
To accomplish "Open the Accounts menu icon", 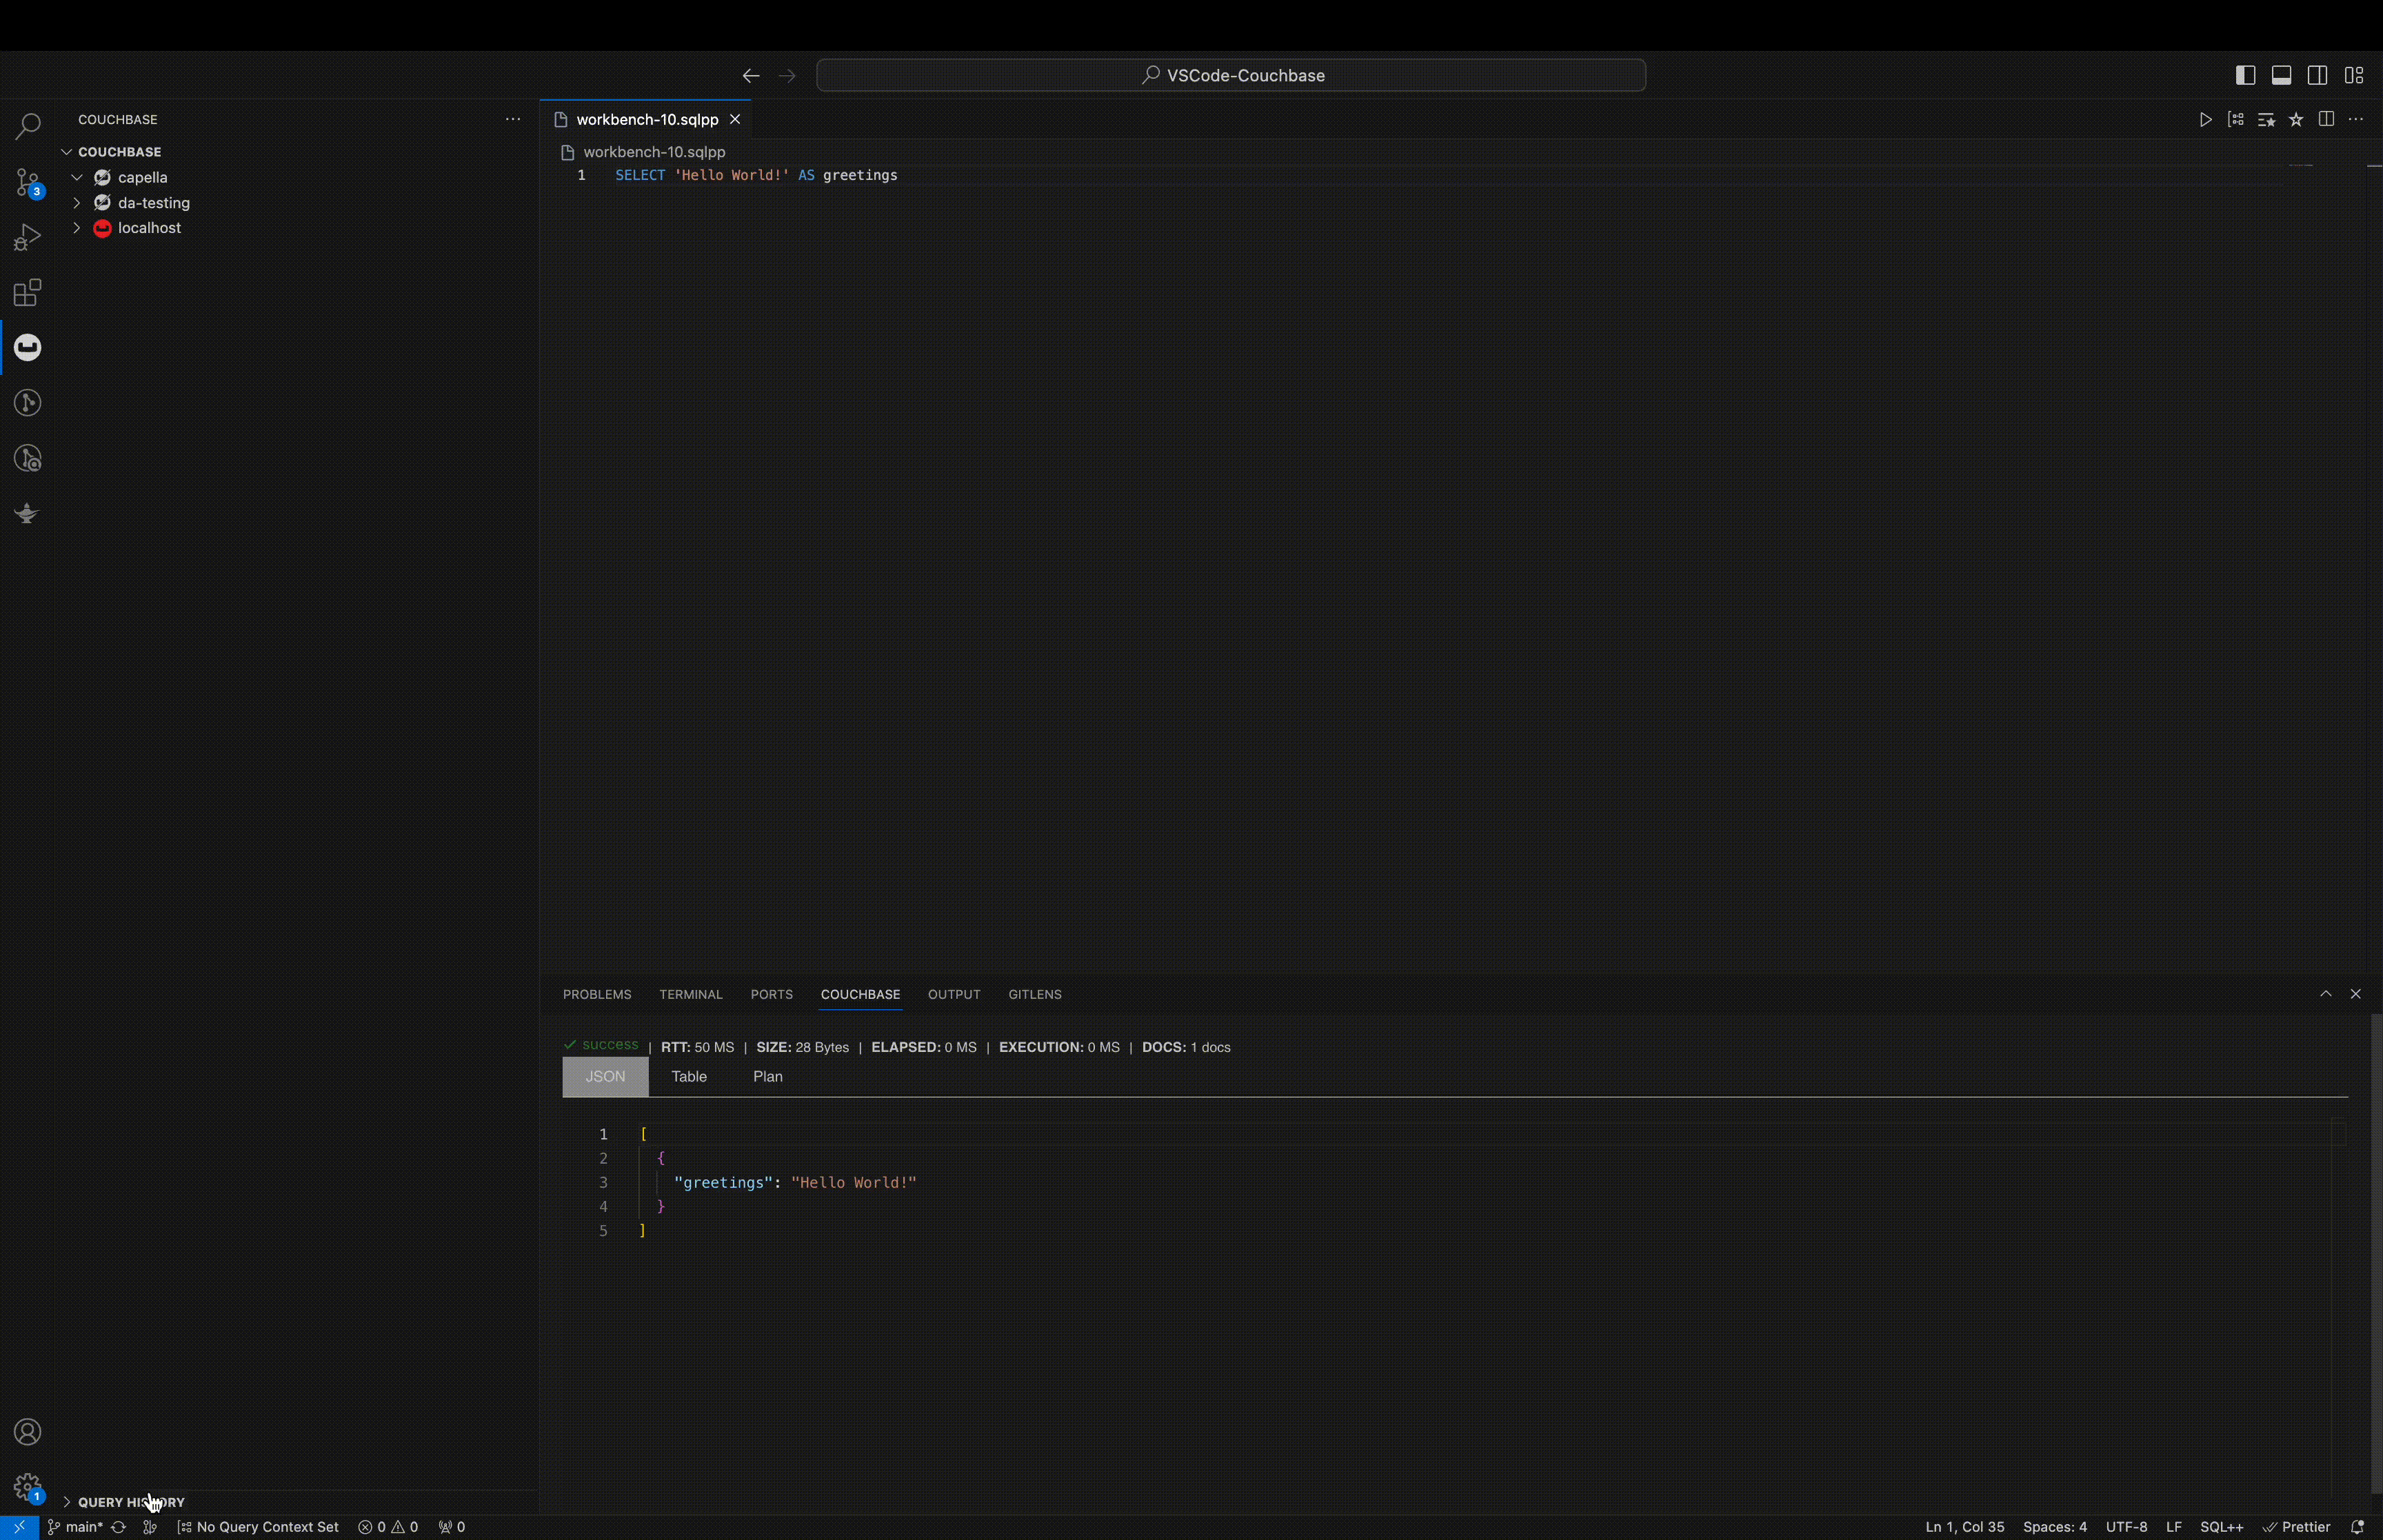I will [28, 1432].
